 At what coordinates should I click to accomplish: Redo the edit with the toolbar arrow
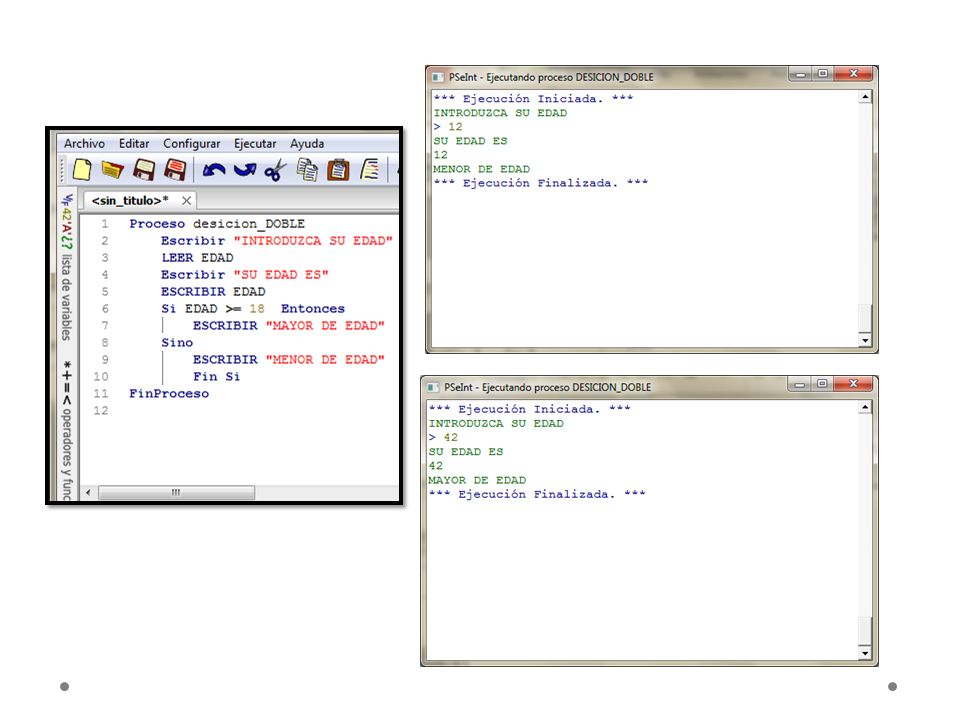[245, 170]
